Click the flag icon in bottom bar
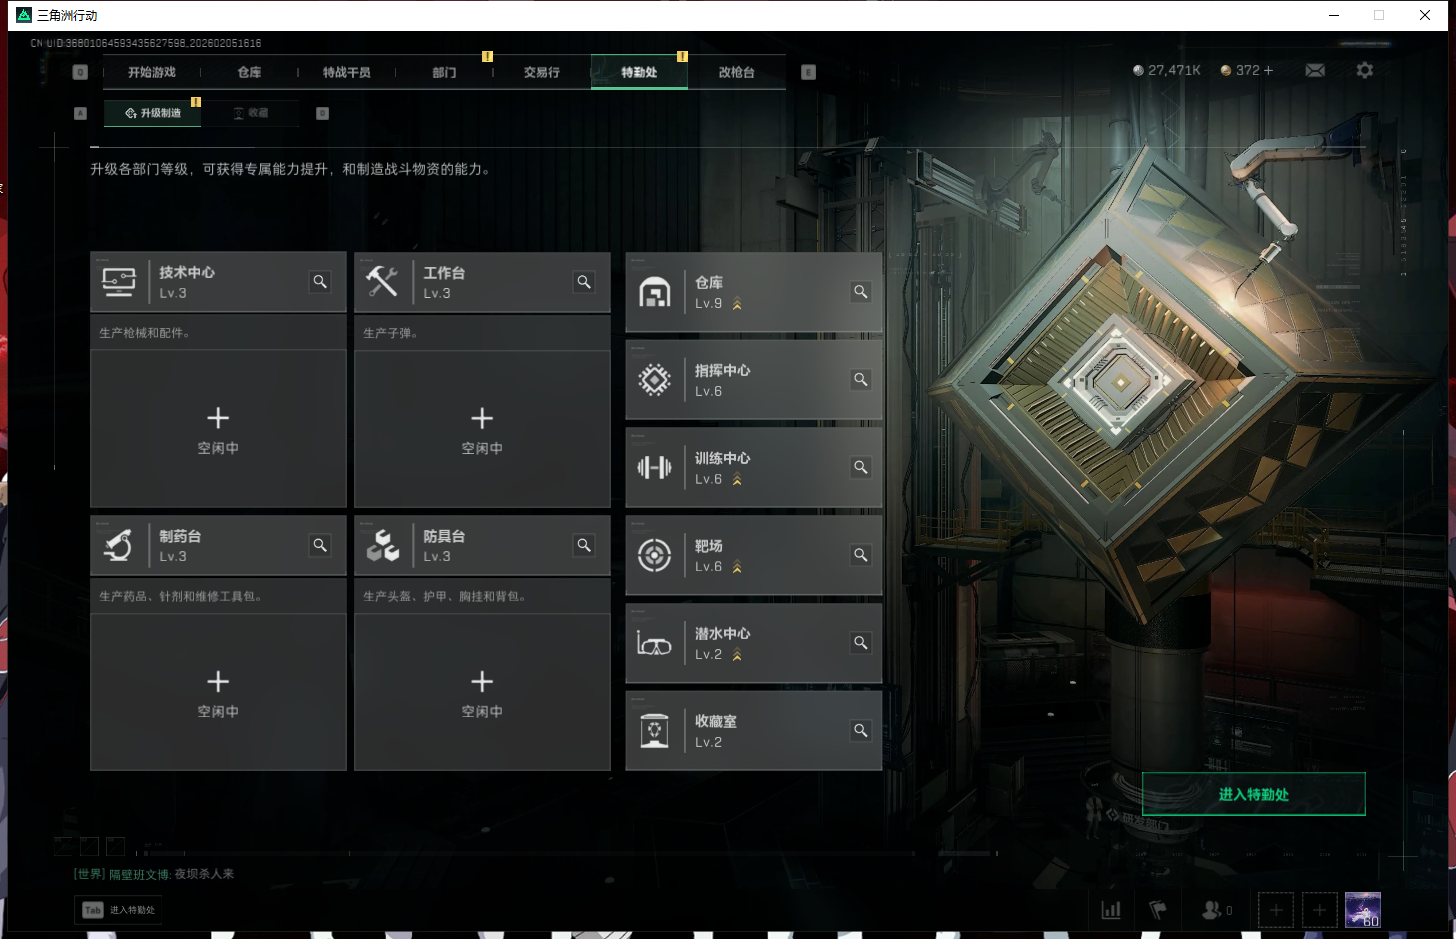Image resolution: width=1456 pixels, height=939 pixels. tap(1158, 910)
